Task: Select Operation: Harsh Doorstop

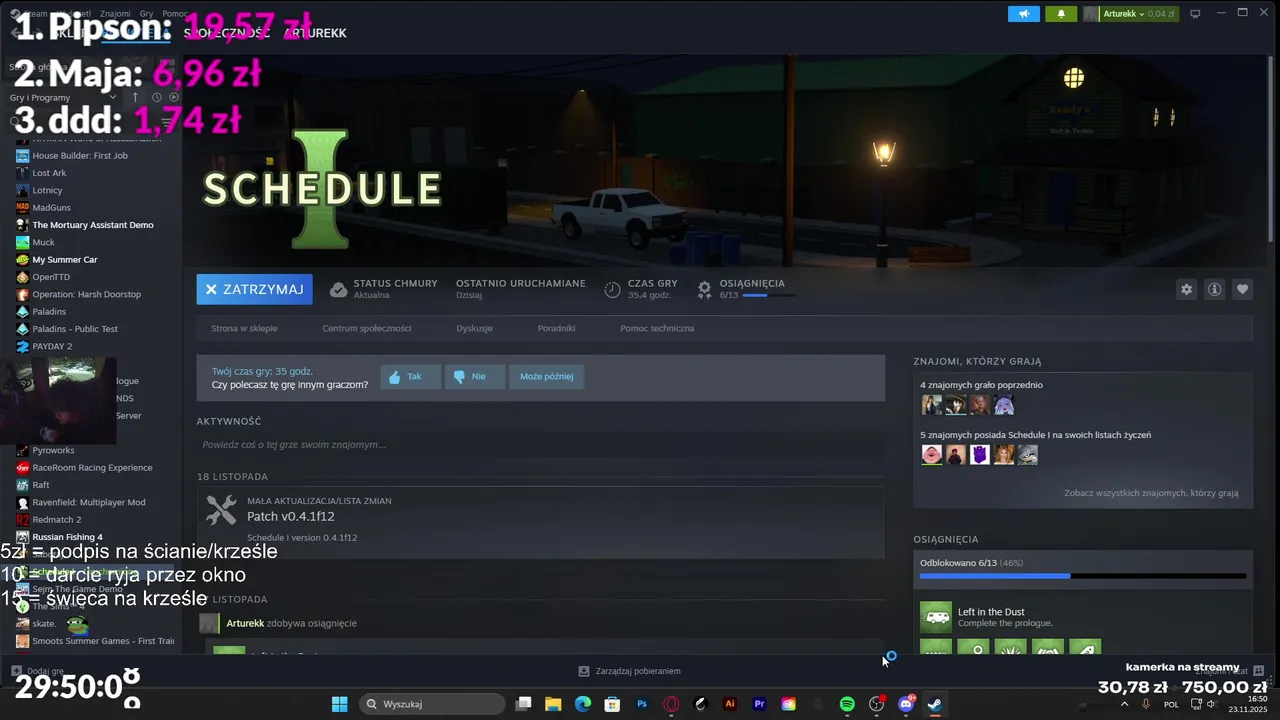Action: pos(86,294)
